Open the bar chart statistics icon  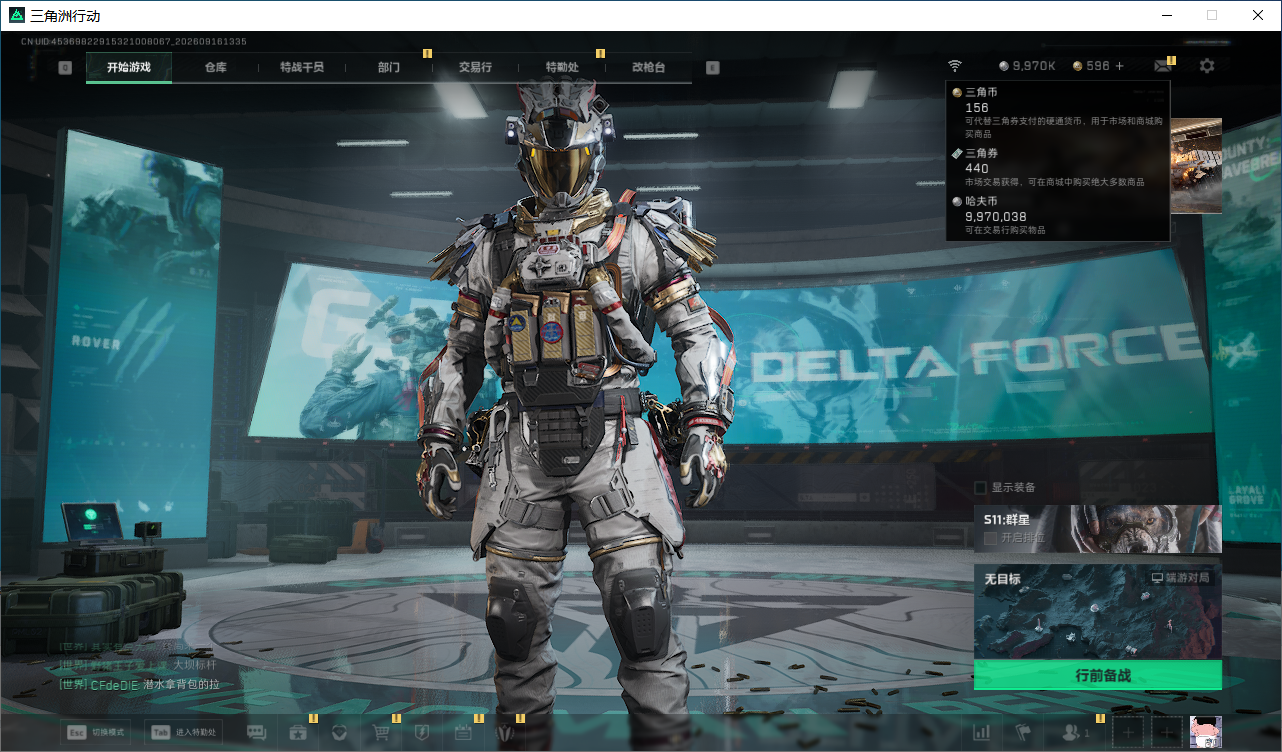[x=982, y=733]
